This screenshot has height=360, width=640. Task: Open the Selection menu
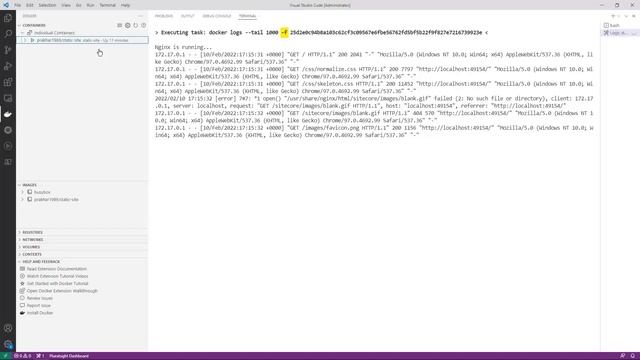tap(47, 5)
